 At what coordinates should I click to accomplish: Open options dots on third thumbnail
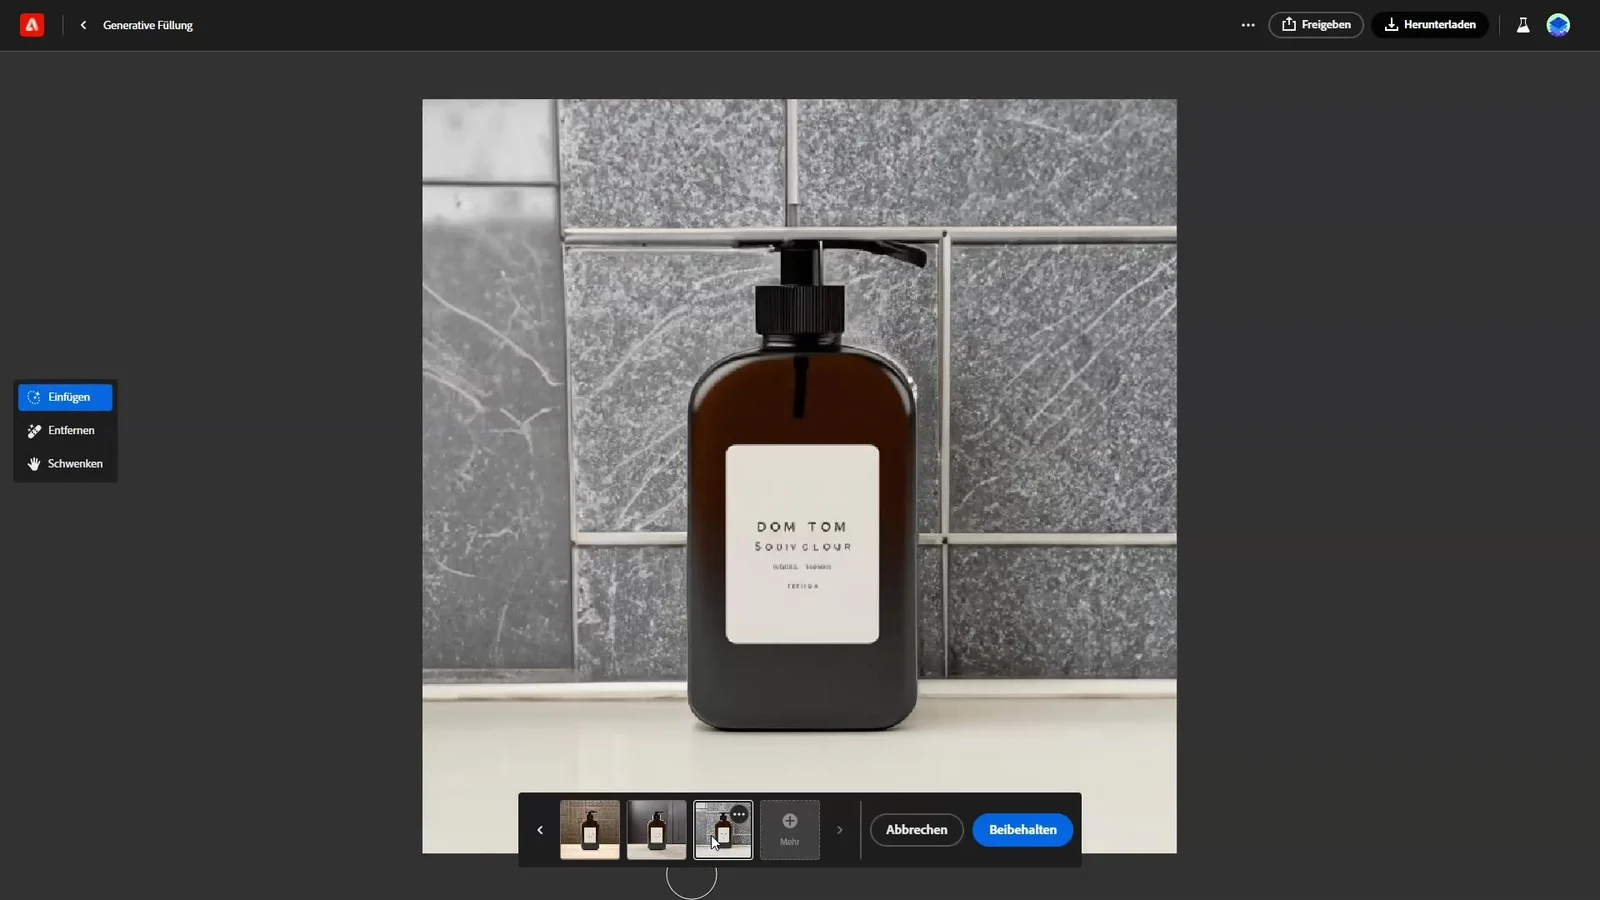click(x=739, y=814)
